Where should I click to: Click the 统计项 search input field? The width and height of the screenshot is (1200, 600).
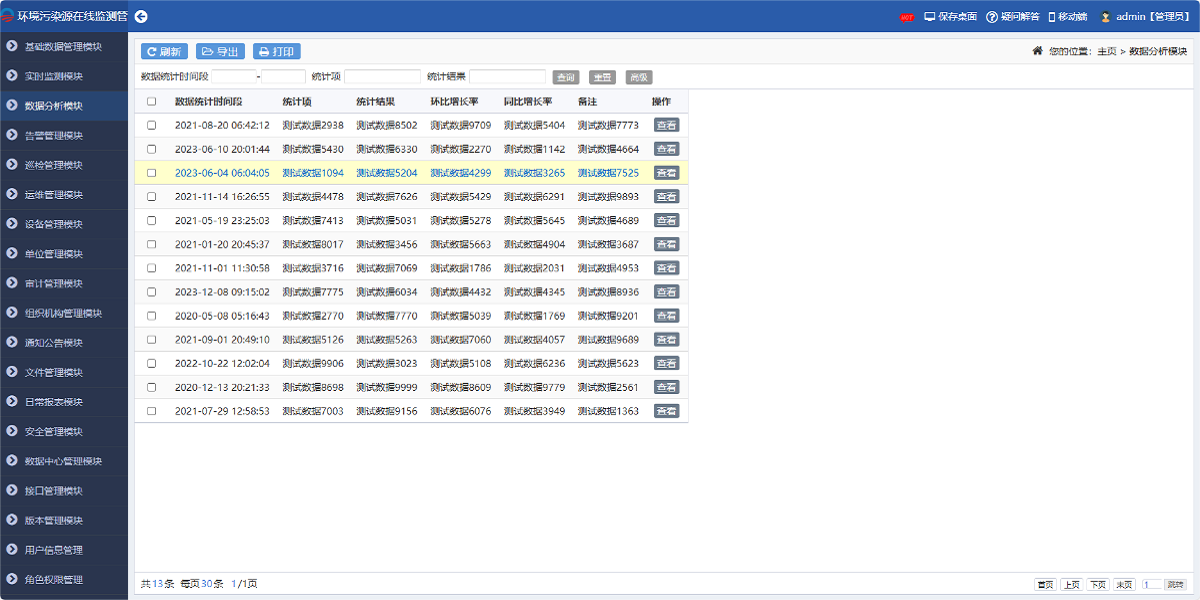[x=382, y=77]
